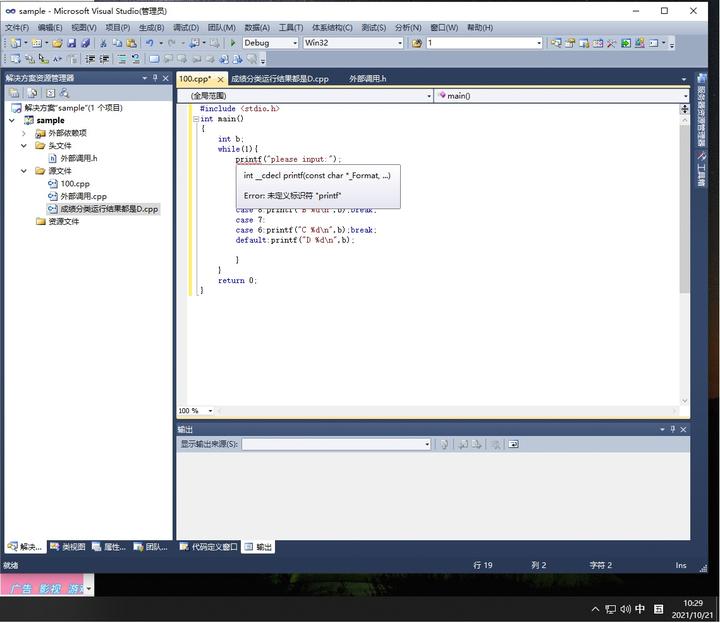Toggle word wrap in the Output toolbar
This screenshot has height=623, width=720.
[x=514, y=444]
